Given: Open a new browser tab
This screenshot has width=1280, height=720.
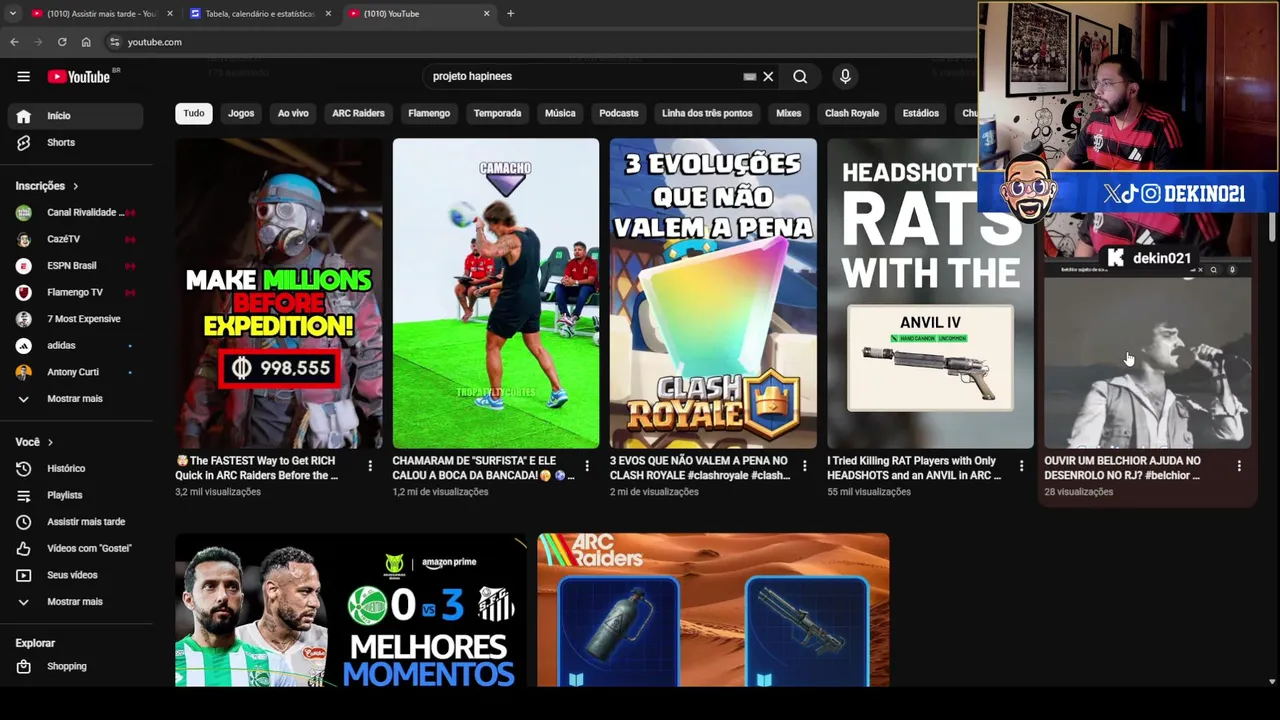Looking at the screenshot, I should 510,14.
